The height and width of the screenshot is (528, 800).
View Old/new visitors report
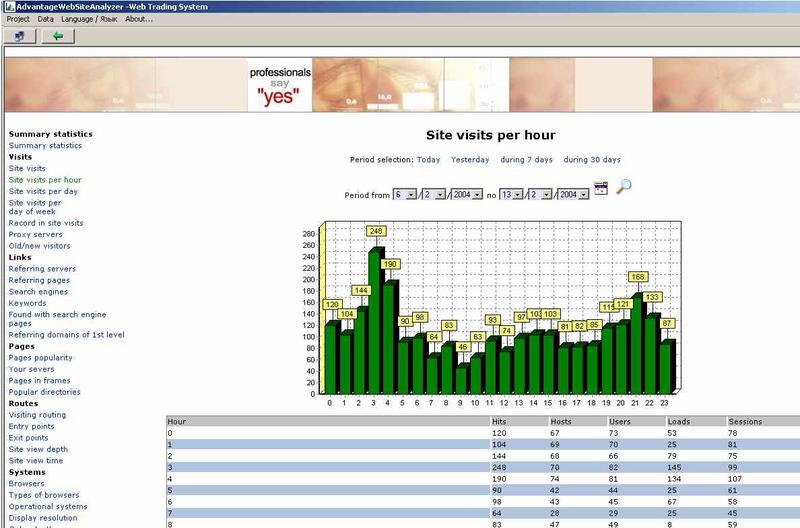(39, 246)
